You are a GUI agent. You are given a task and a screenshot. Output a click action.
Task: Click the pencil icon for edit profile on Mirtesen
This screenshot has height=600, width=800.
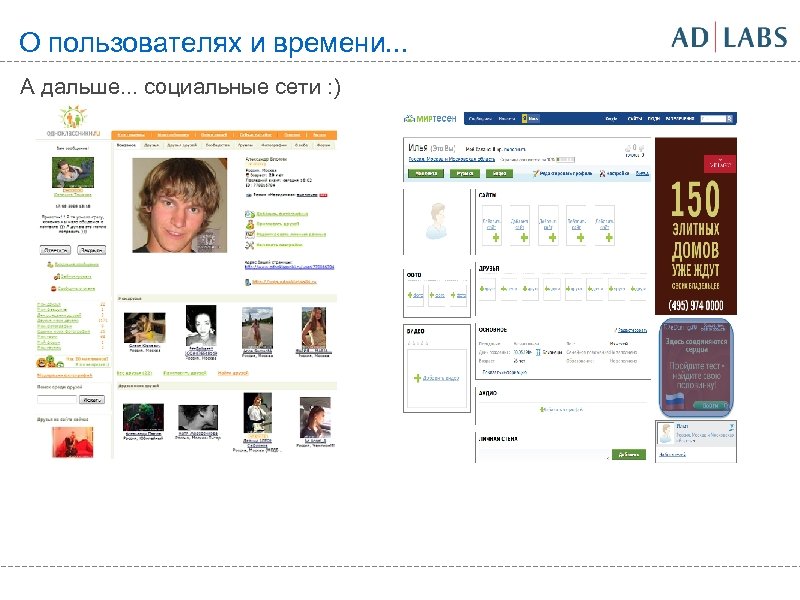(x=536, y=173)
